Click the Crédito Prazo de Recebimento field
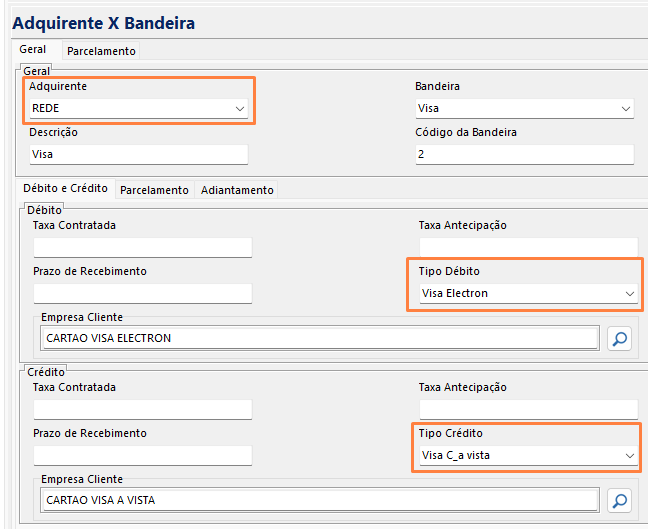The image size is (648, 529). pos(142,455)
